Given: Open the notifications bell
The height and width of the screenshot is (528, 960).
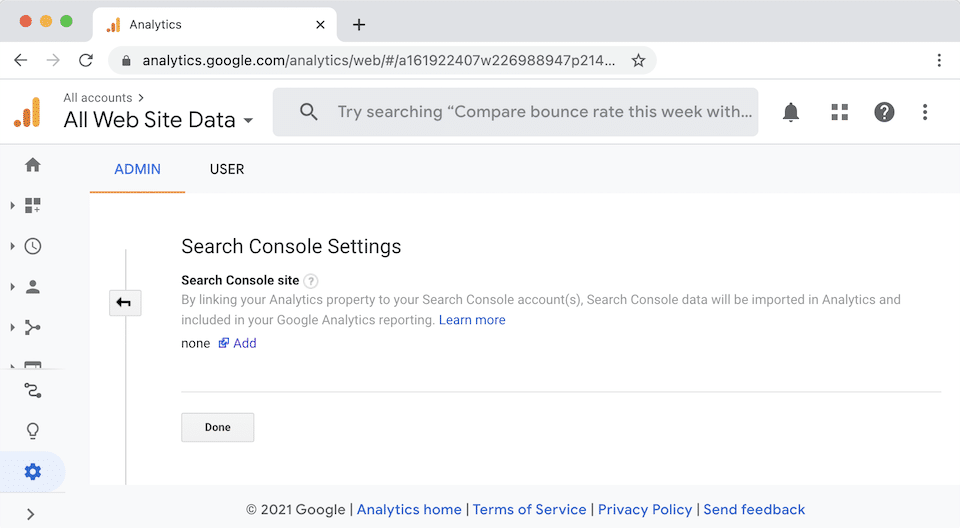Looking at the screenshot, I should (x=791, y=112).
